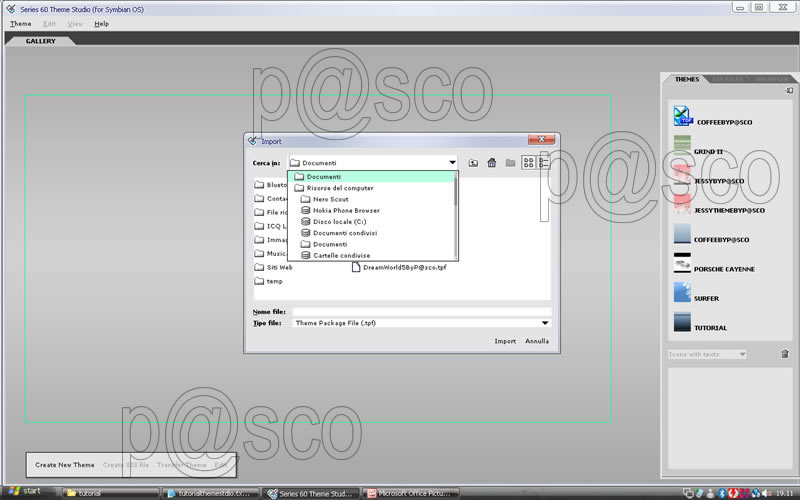Image resolution: width=800 pixels, height=500 pixels.
Task: Go up one folder level in Import dialog
Action: click(x=473, y=163)
